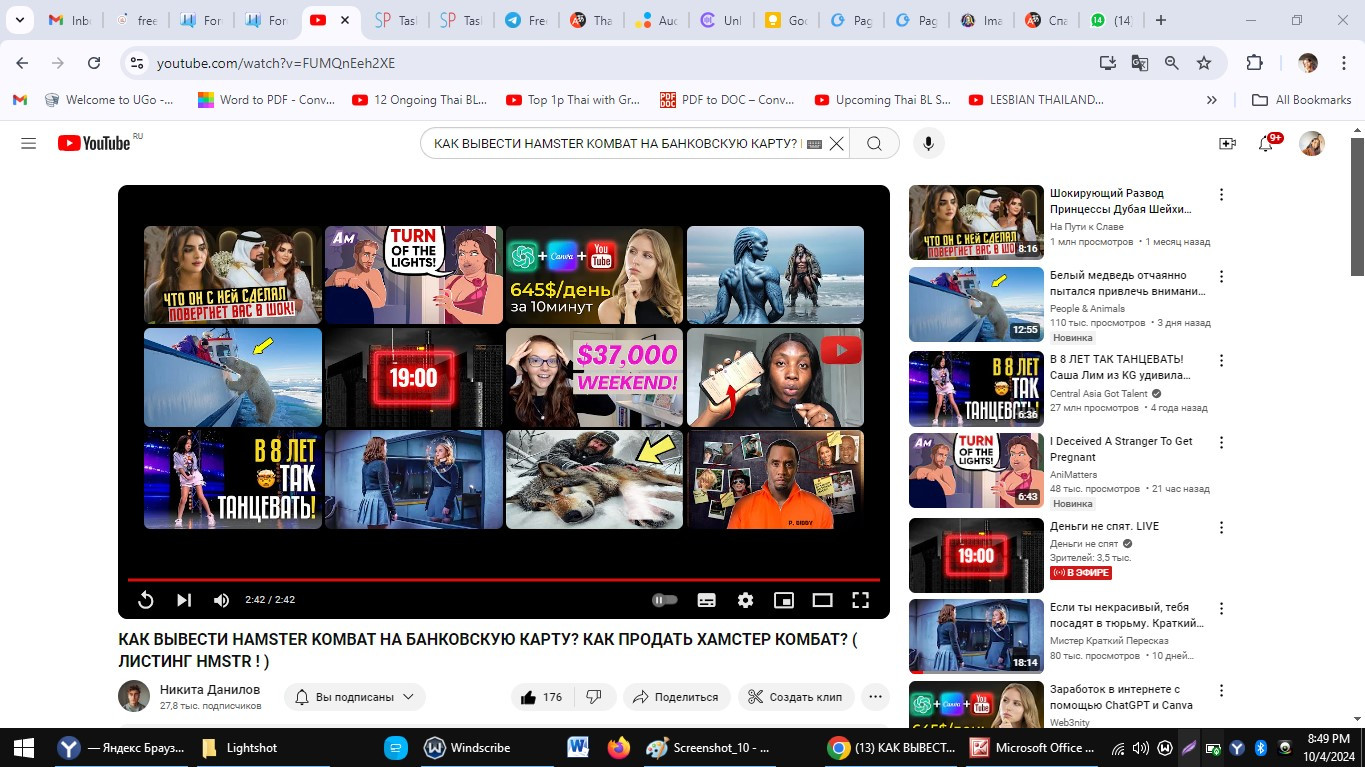Bookmark this page with the star

(1204, 63)
